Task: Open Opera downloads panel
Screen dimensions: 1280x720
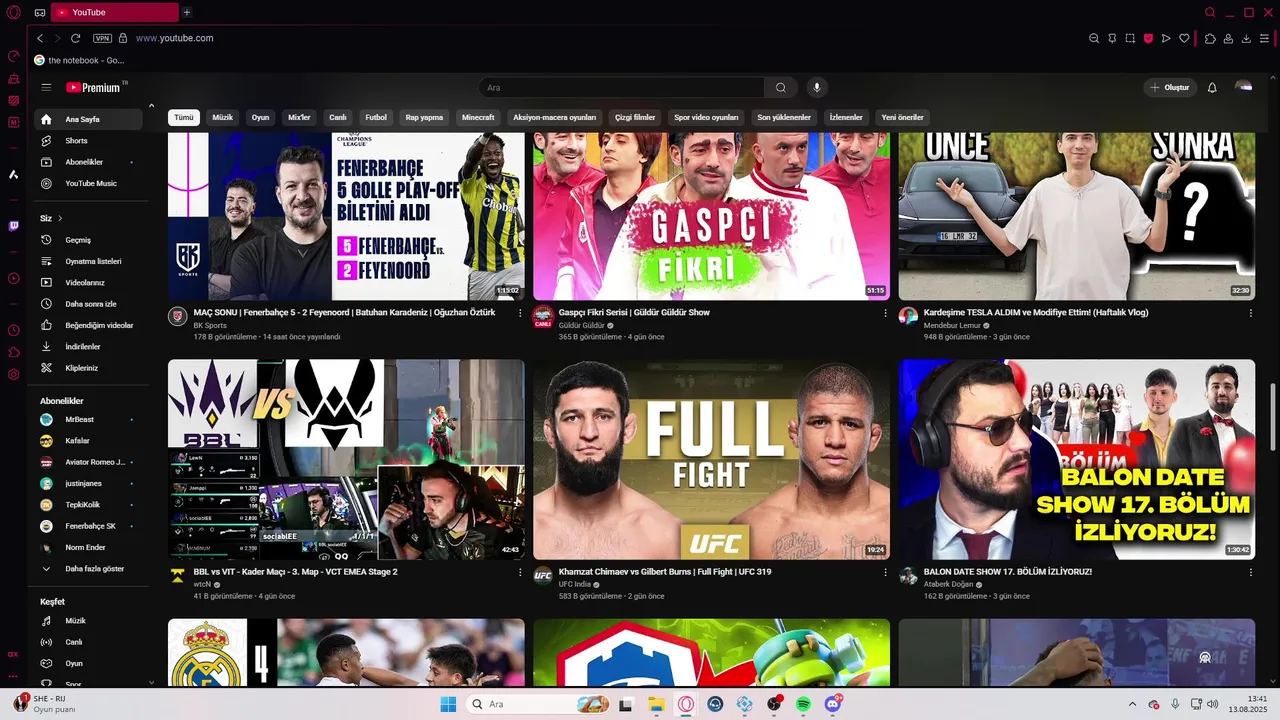Action: [x=1246, y=38]
